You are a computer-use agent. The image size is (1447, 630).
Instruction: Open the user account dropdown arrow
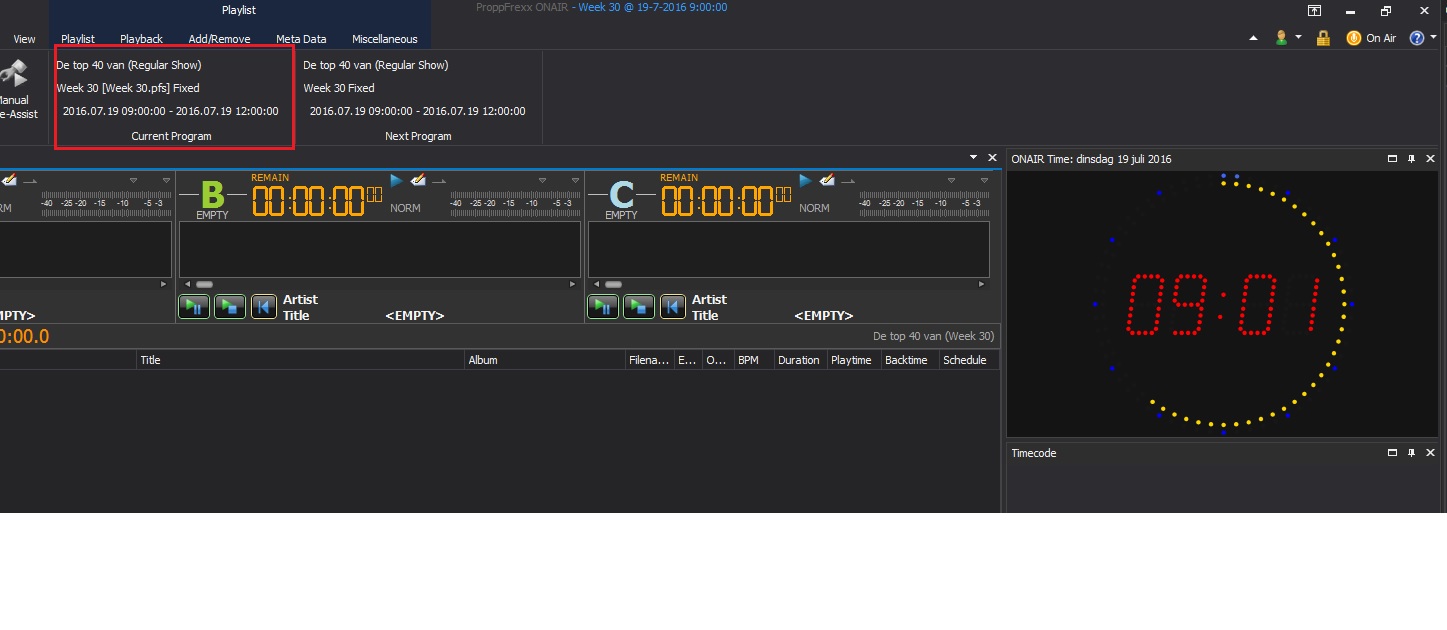tap(1298, 38)
